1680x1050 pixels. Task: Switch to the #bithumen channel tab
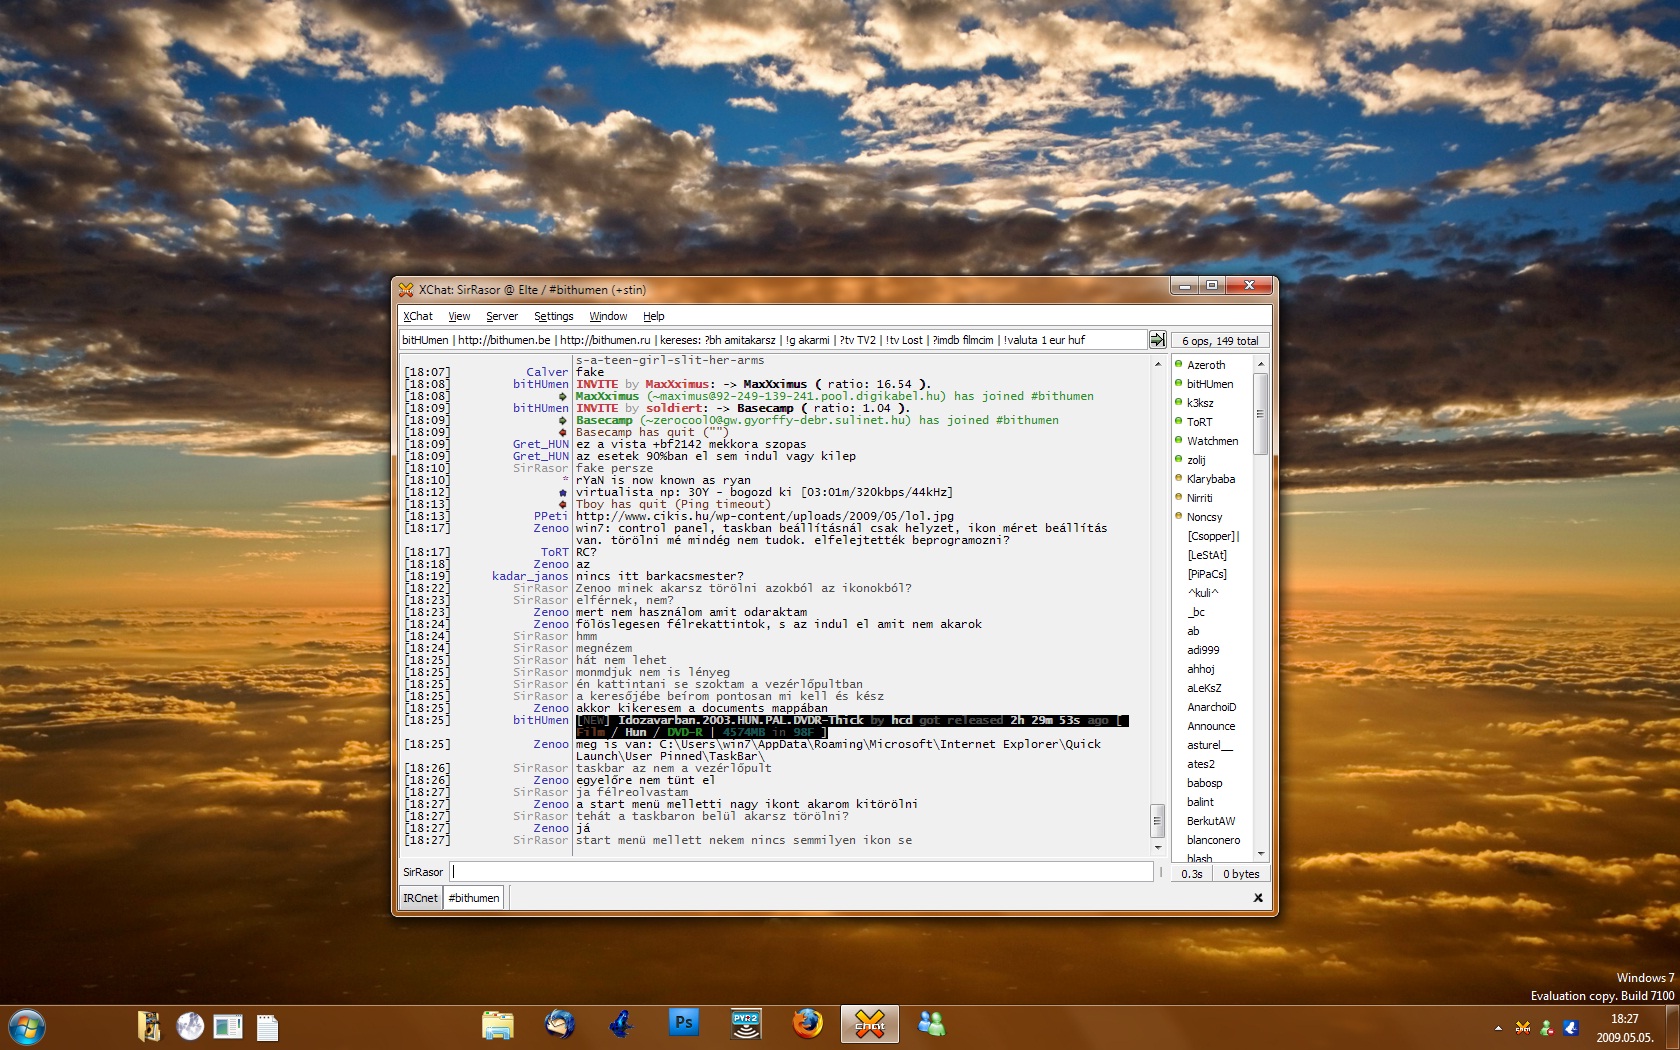click(474, 898)
